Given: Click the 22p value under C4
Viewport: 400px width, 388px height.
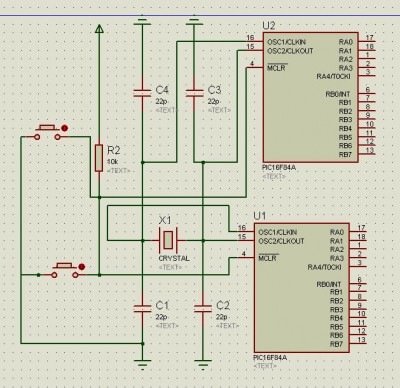Looking at the screenshot, I should pos(161,102).
